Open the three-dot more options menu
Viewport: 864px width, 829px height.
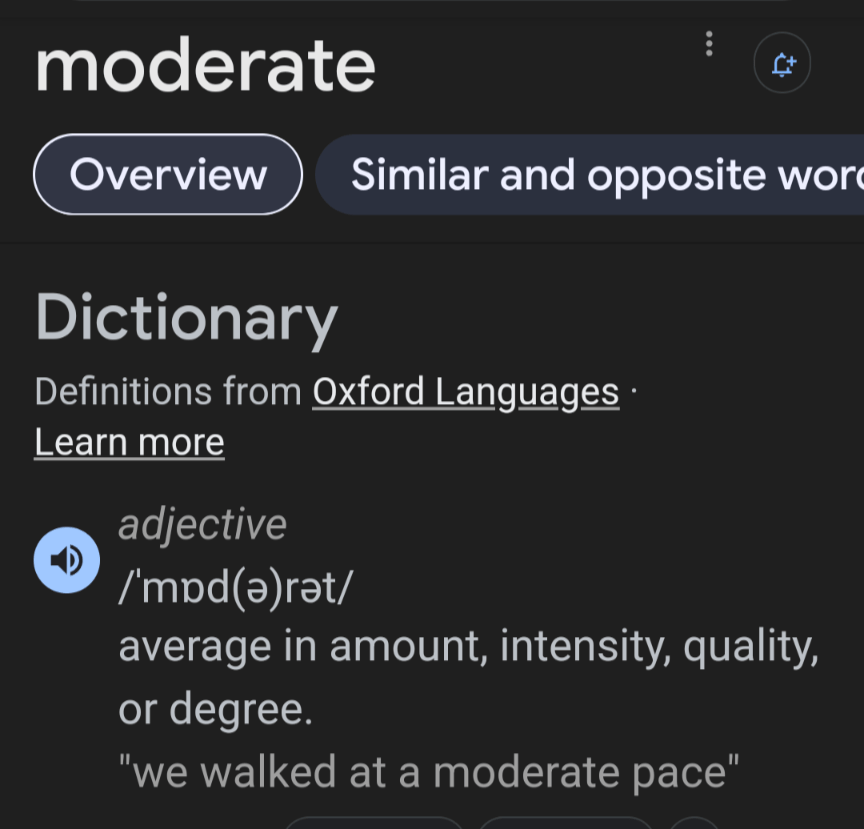point(709,43)
